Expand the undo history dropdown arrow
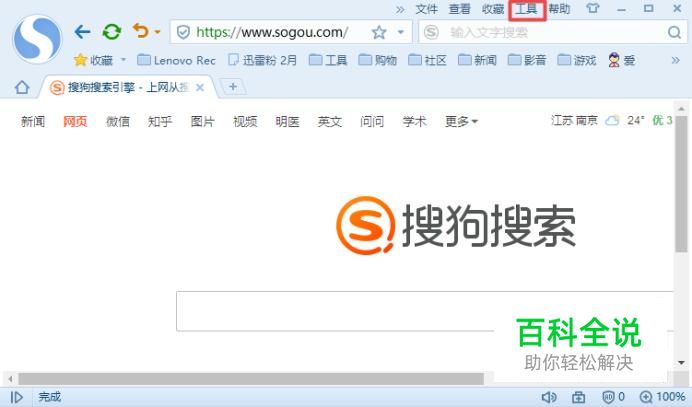Viewport: 692px width, 407px height. point(158,32)
